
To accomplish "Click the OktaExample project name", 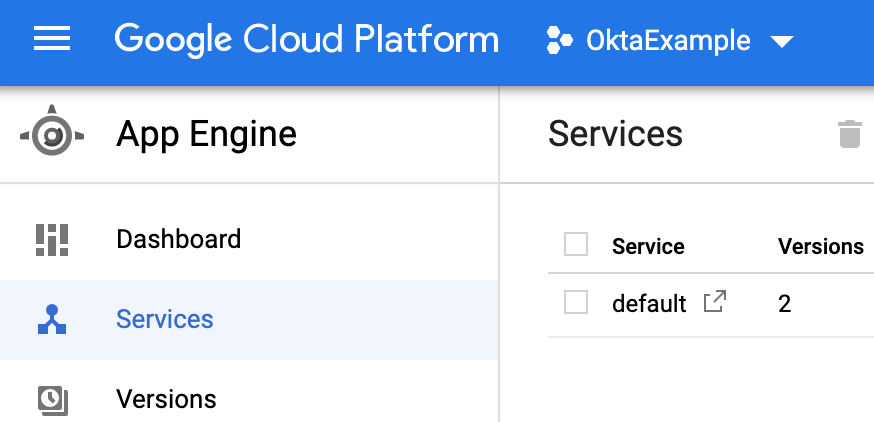I will coord(668,41).
